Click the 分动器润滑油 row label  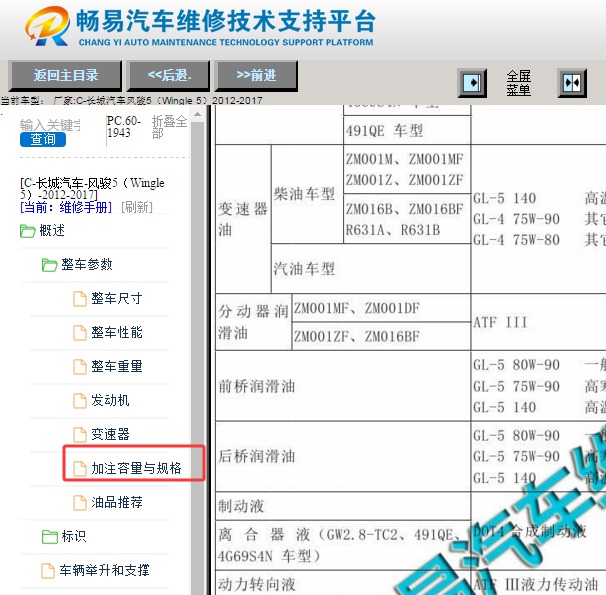click(x=253, y=322)
